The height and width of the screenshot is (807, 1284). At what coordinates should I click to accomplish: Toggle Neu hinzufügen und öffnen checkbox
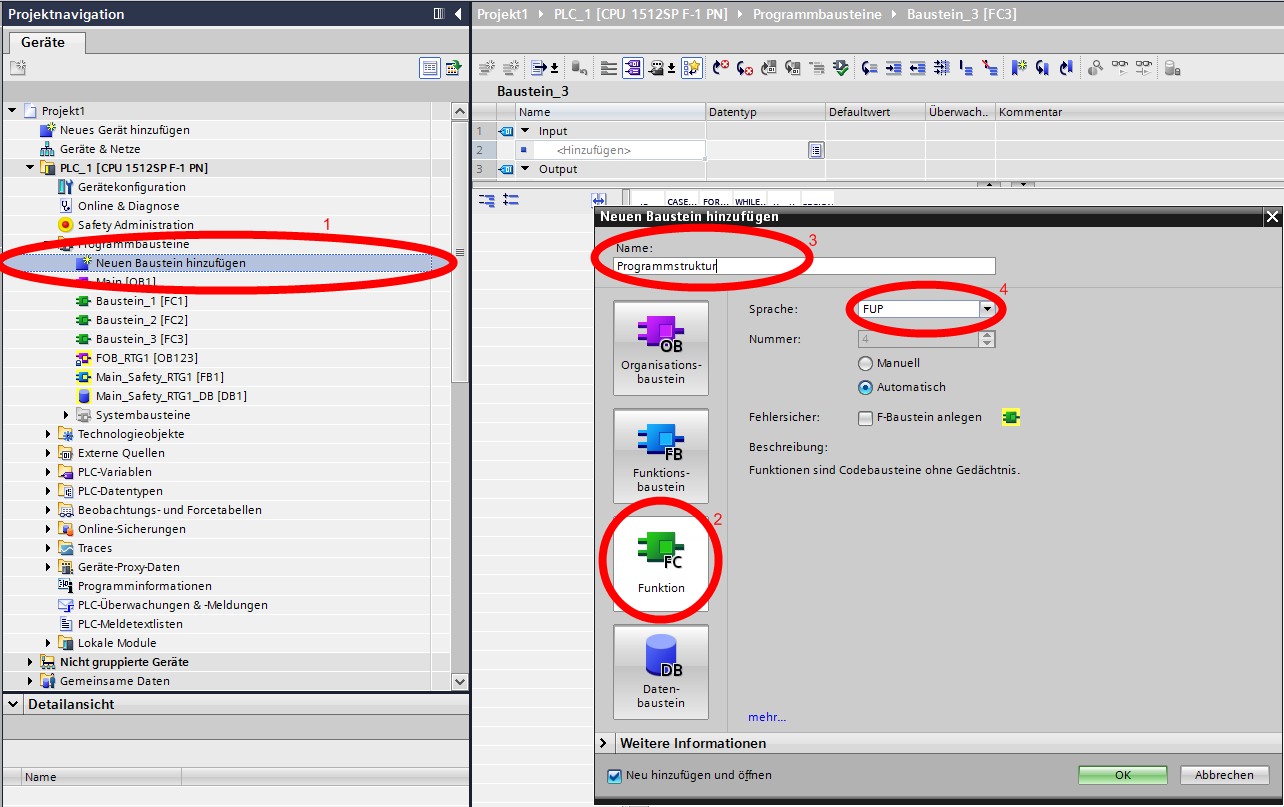tap(614, 776)
